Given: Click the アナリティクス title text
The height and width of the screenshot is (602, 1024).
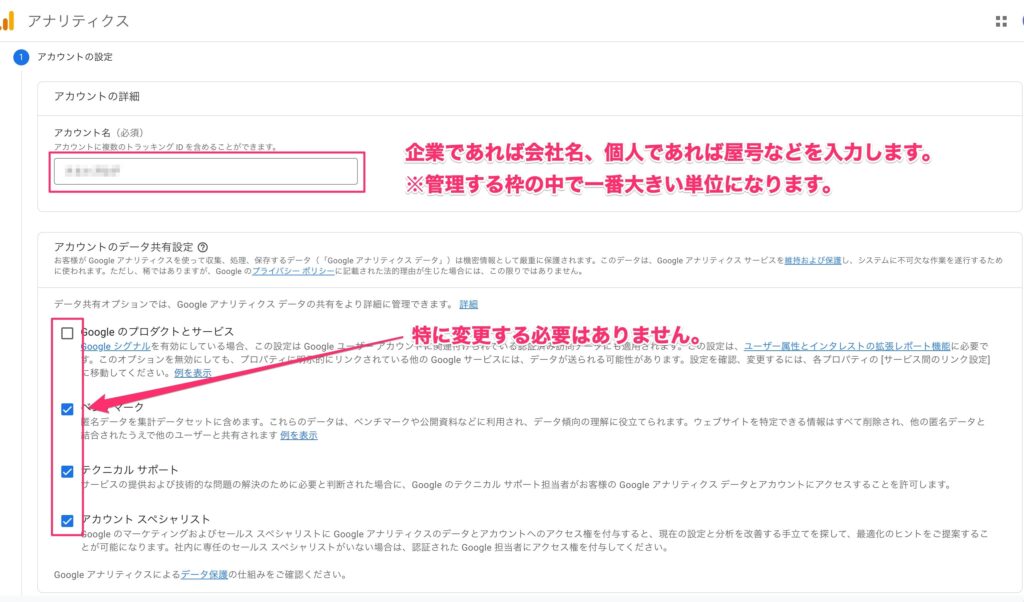Looking at the screenshot, I should tap(78, 21).
